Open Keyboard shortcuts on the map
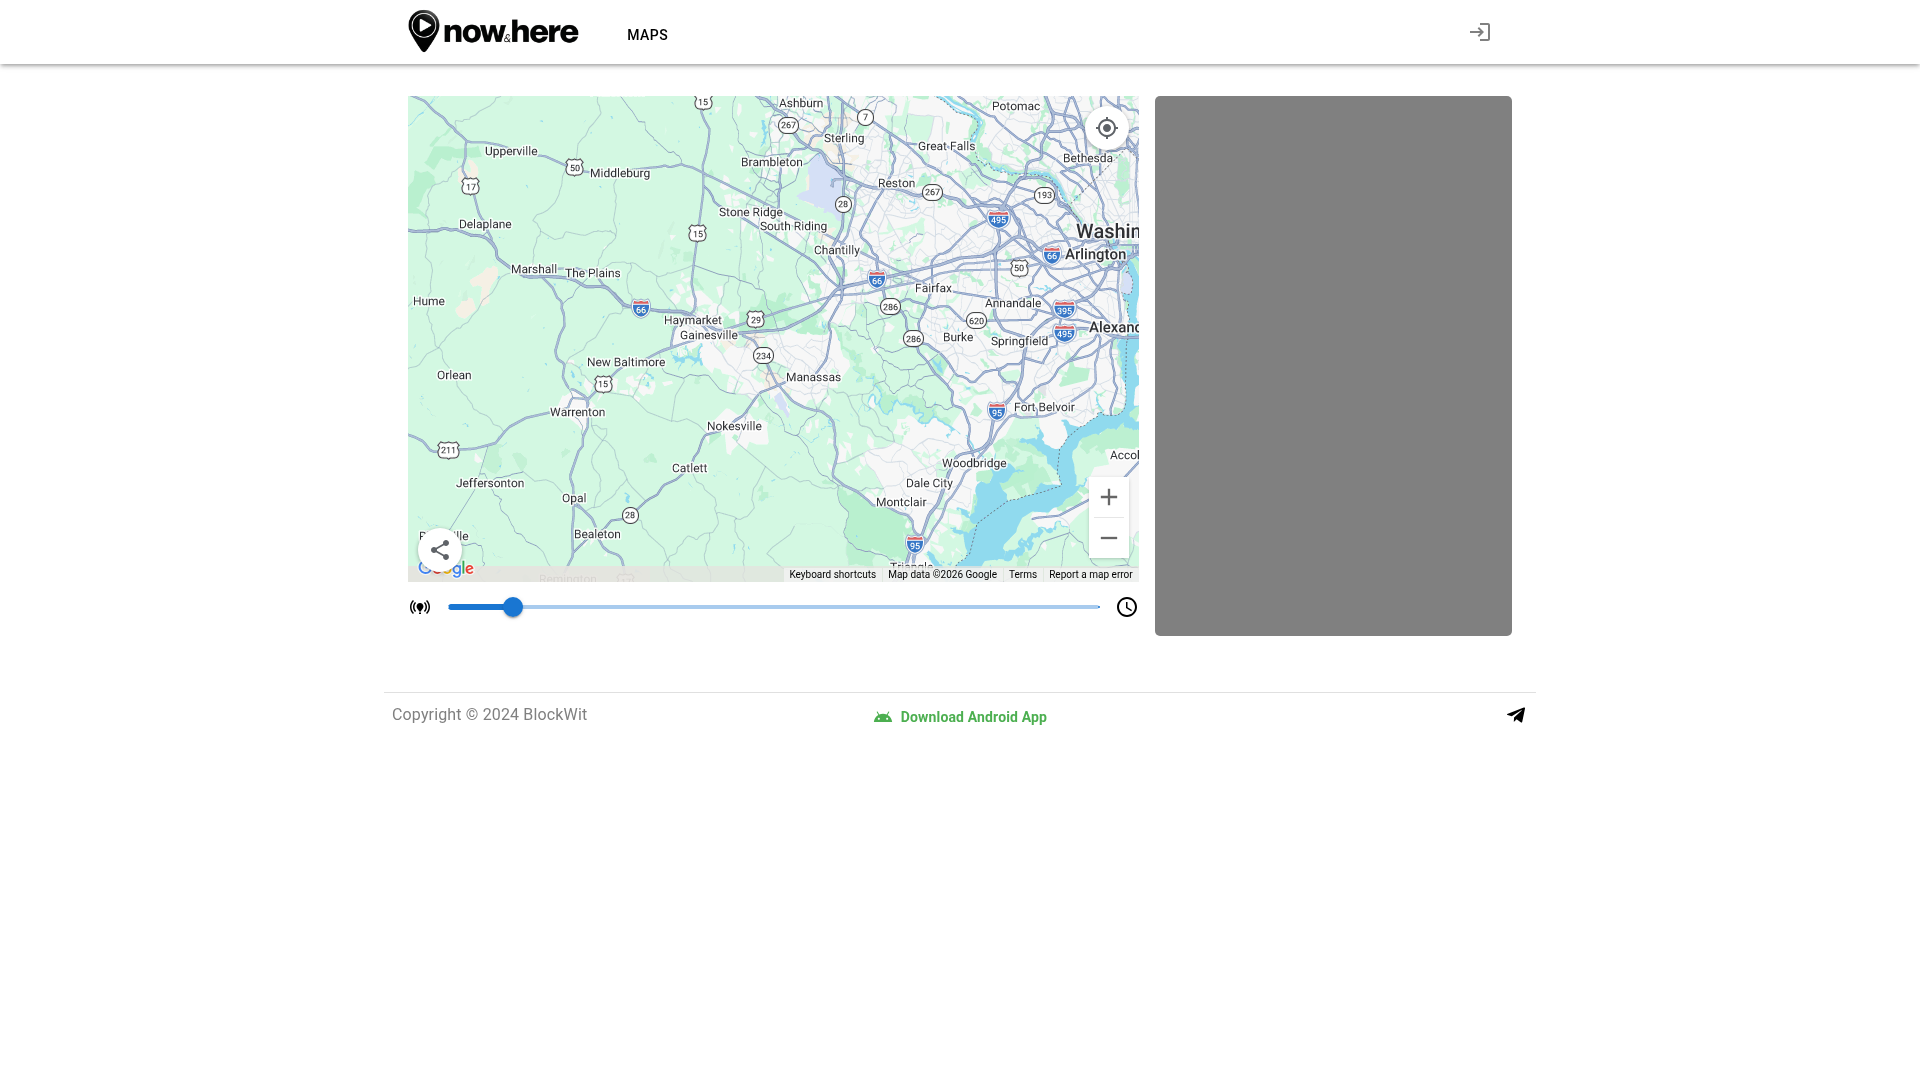This screenshot has width=1920, height=1080. pos(832,575)
